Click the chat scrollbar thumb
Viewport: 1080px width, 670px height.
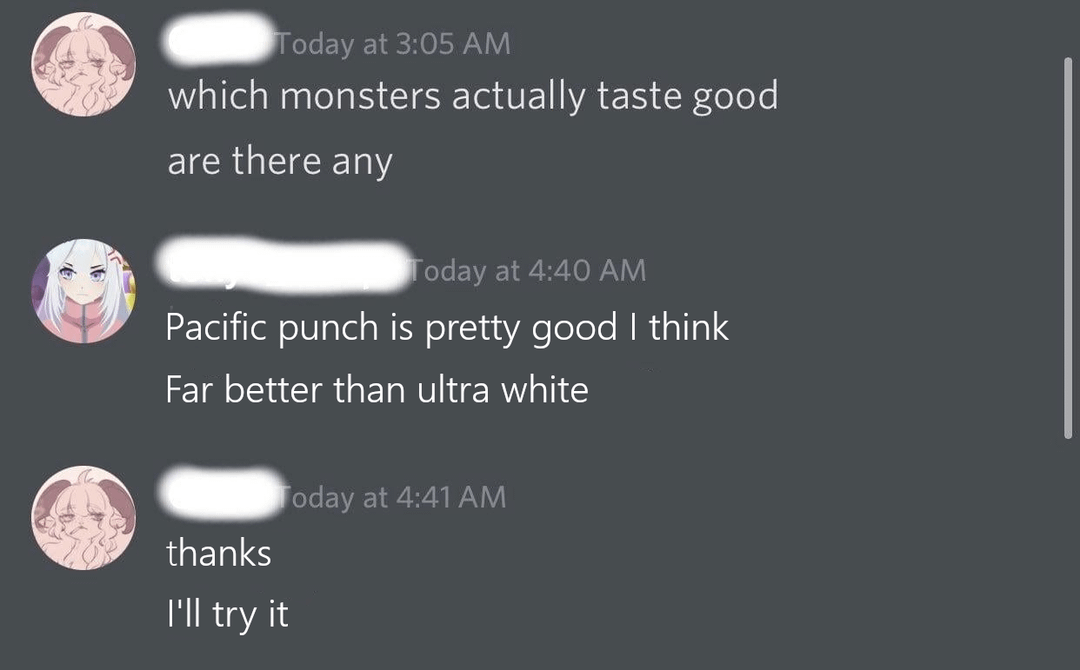pyautogui.click(x=1068, y=248)
